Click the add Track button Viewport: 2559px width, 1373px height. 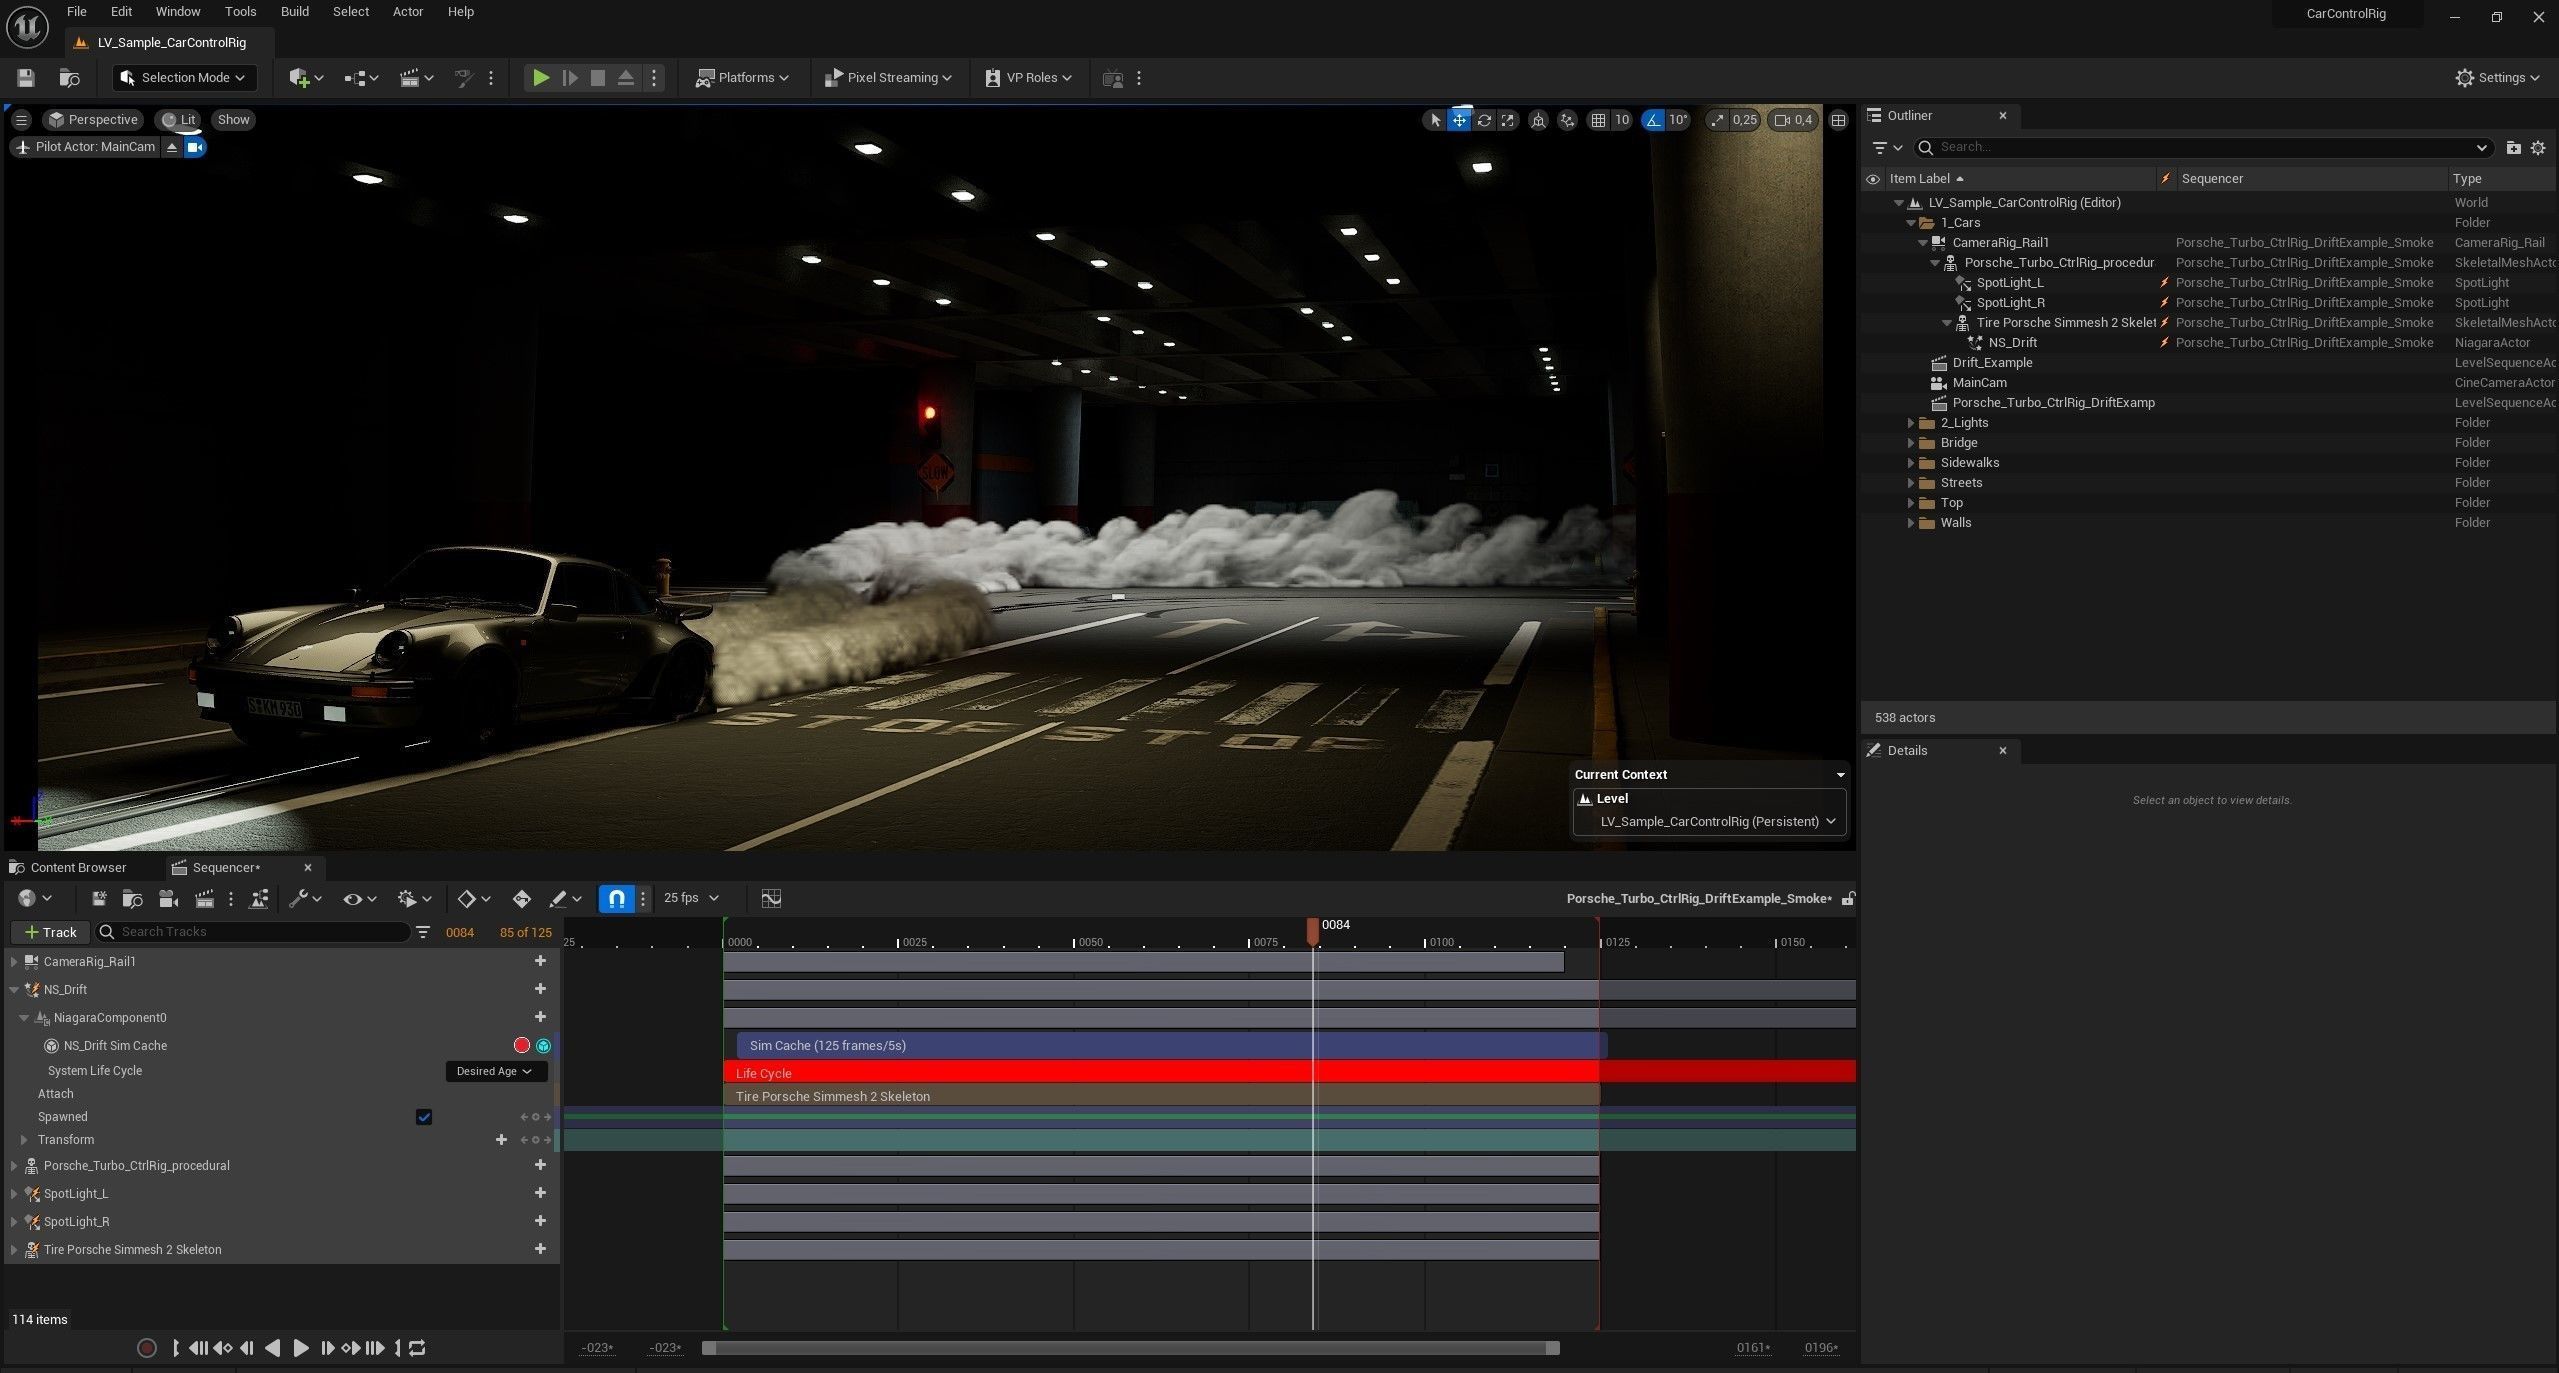click(50, 932)
